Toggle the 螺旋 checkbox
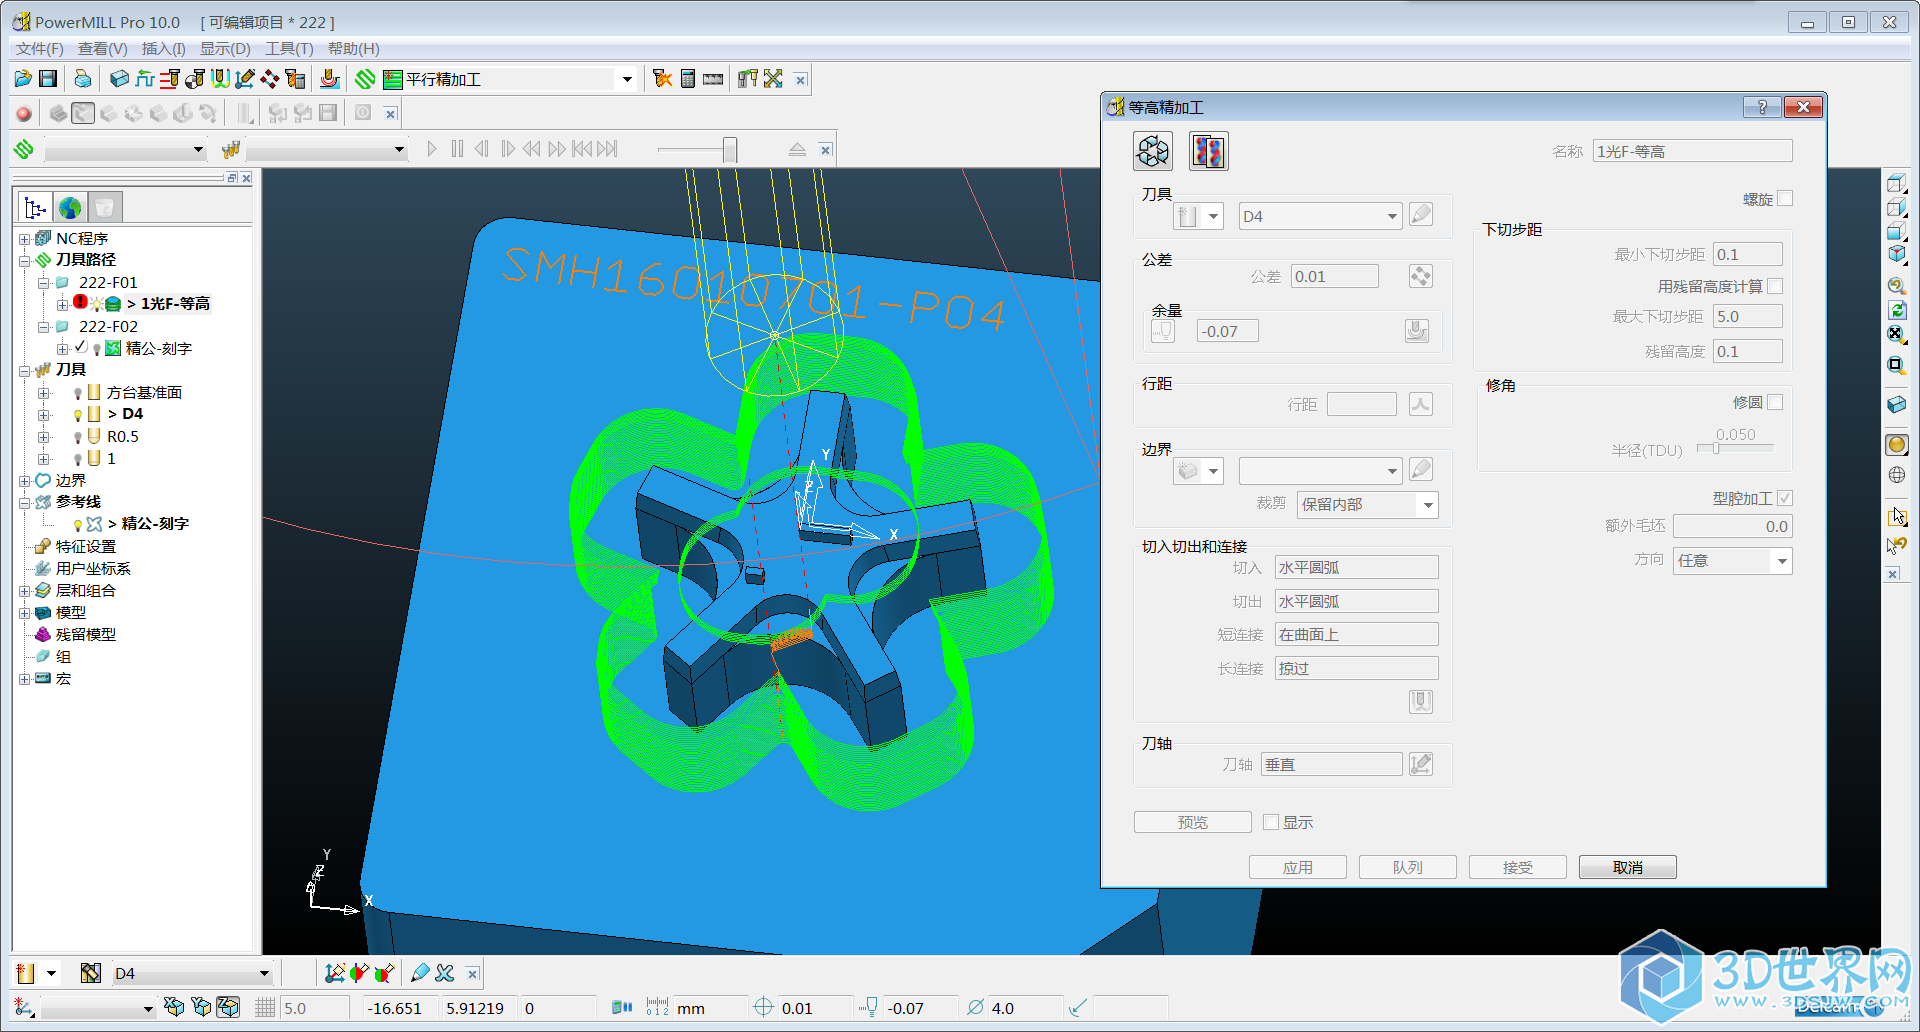 (1785, 198)
